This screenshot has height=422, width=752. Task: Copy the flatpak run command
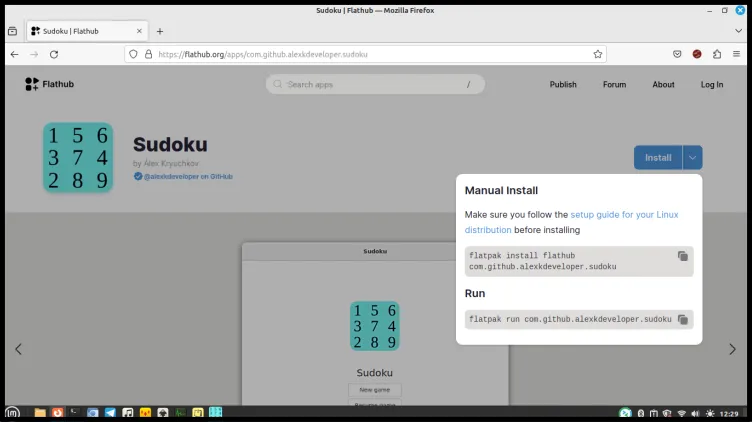(x=682, y=319)
